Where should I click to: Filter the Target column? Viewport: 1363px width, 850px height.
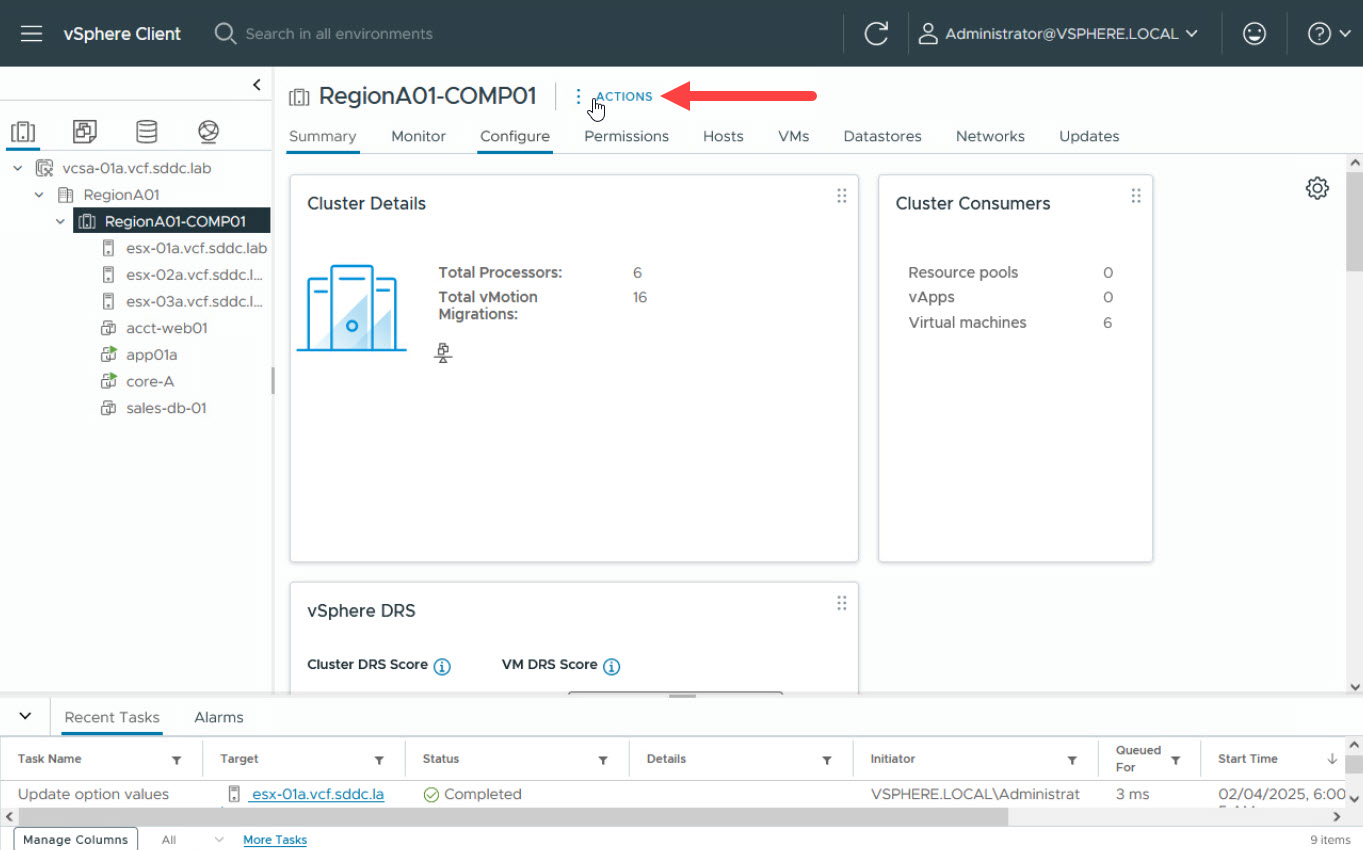pyautogui.click(x=379, y=760)
